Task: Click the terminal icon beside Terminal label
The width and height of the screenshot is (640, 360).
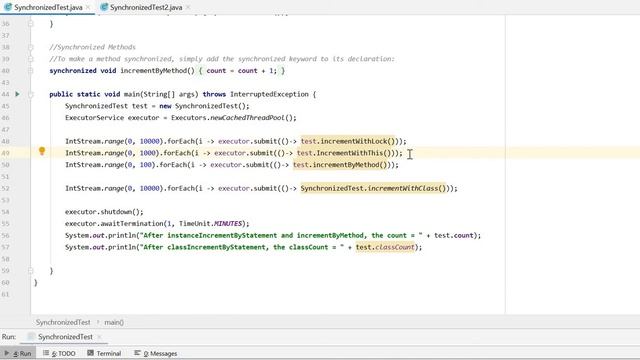Action: tap(90, 353)
